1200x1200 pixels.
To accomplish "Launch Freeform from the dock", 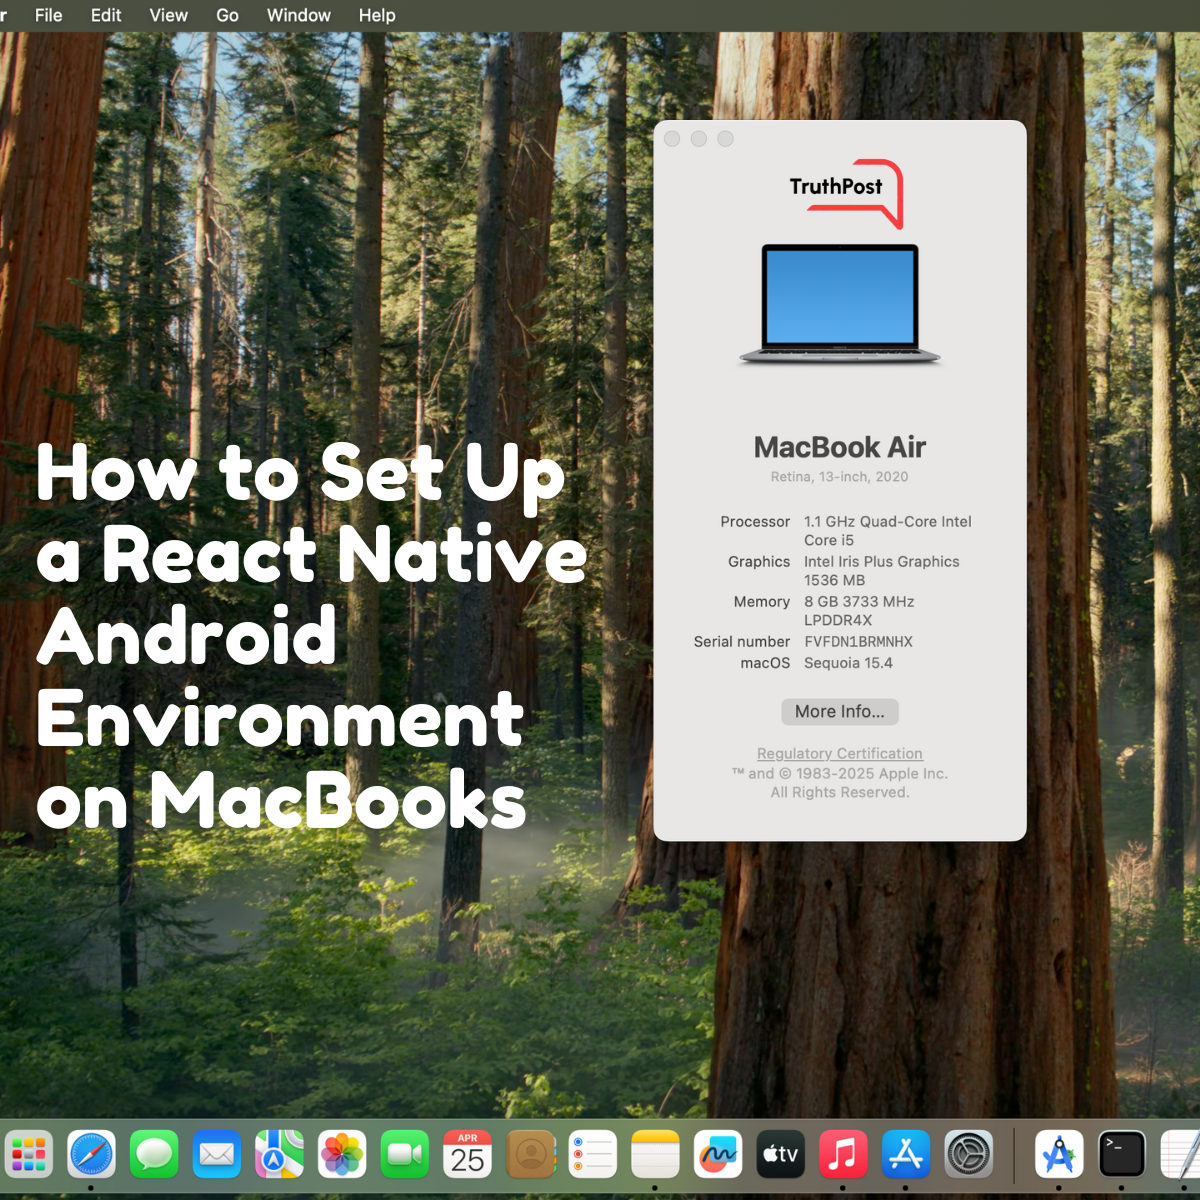I will point(718,1155).
